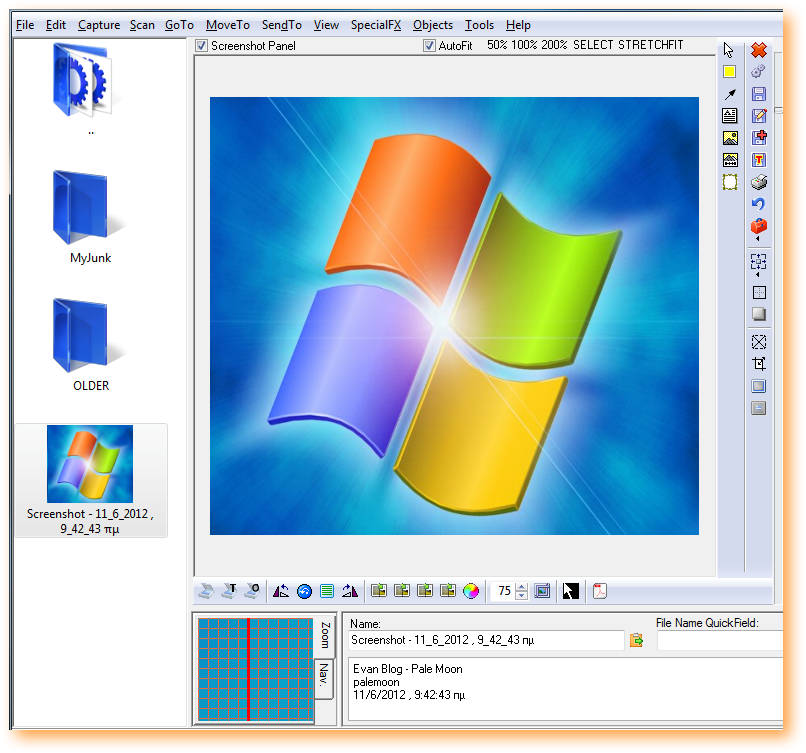The width and height of the screenshot is (806, 753).
Task: Click the grey shadow box icon
Action: 759,314
